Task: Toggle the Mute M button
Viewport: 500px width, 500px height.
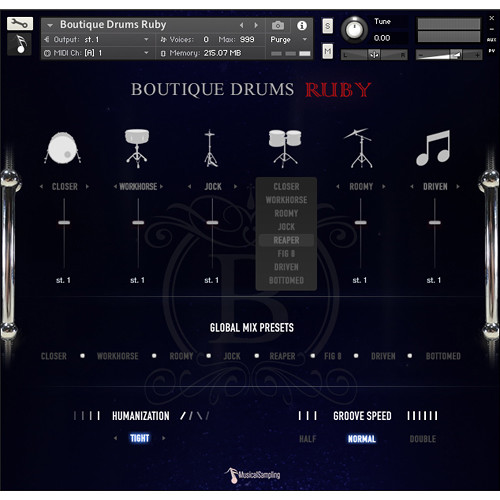Action: click(327, 51)
